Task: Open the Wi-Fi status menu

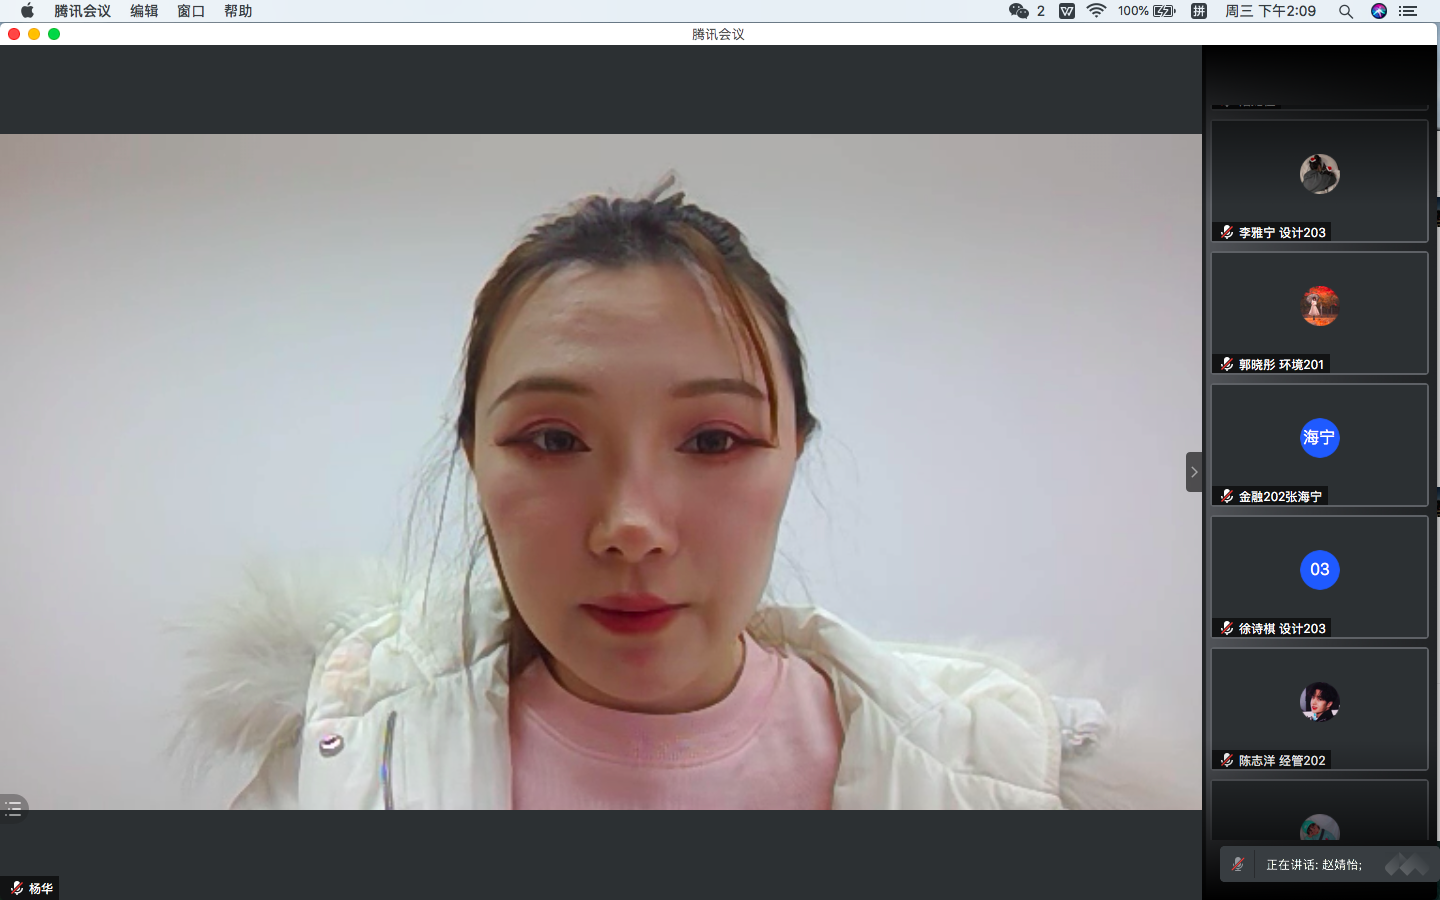Action: coord(1096,11)
